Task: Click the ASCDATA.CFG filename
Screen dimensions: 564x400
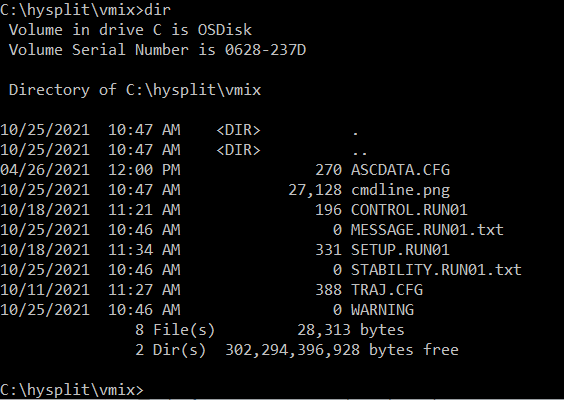Action: pyautogui.click(x=400, y=170)
